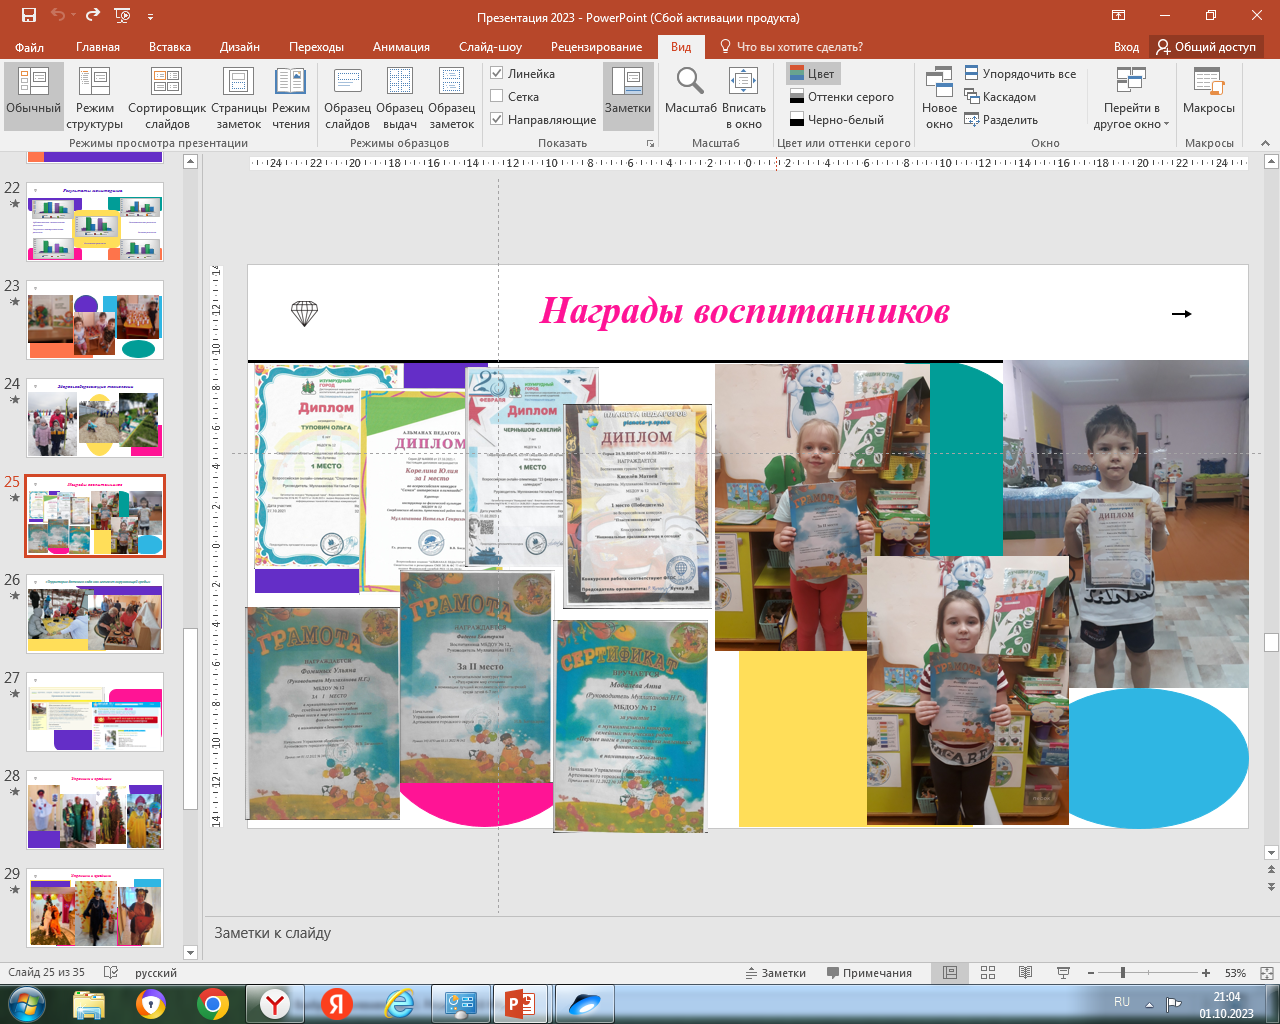1280x1024 pixels.
Task: Click Общий доступ button
Action: (1206, 47)
